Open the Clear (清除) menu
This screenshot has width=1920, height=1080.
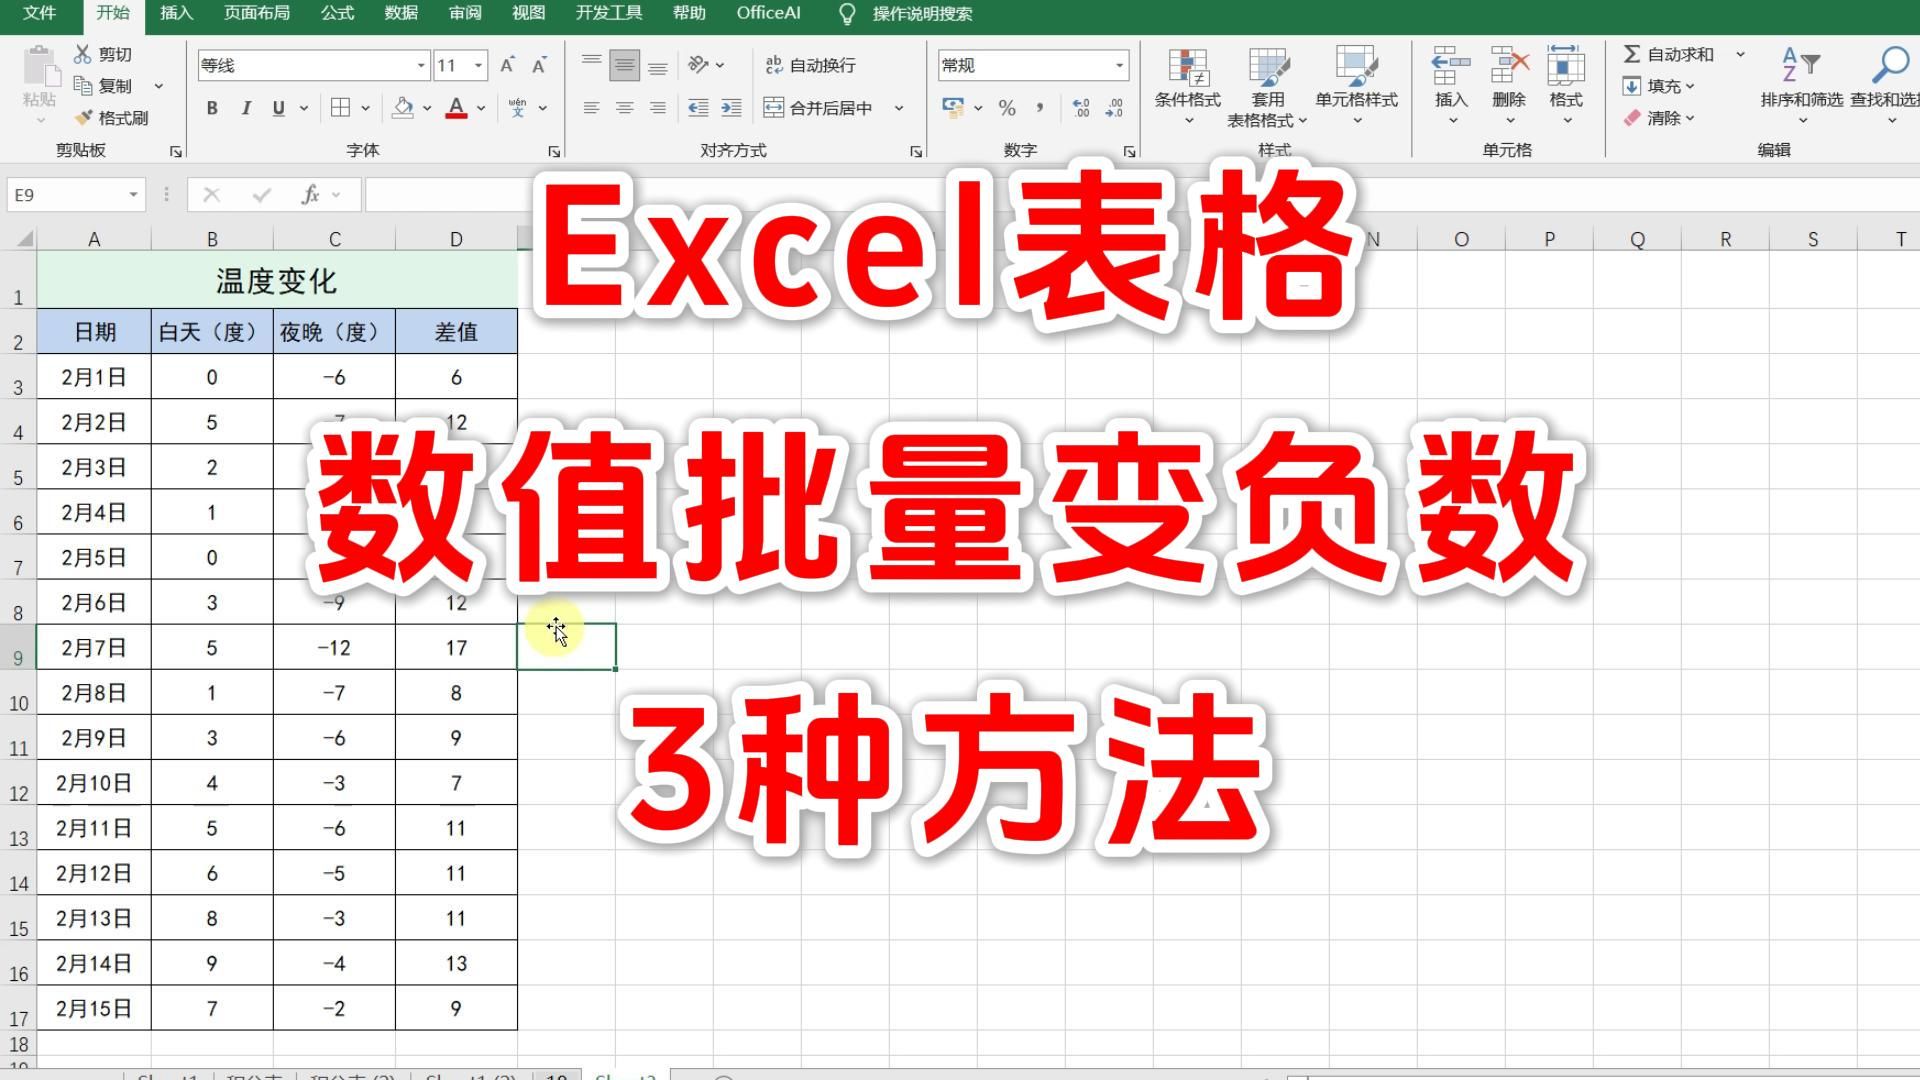[x=1658, y=118]
